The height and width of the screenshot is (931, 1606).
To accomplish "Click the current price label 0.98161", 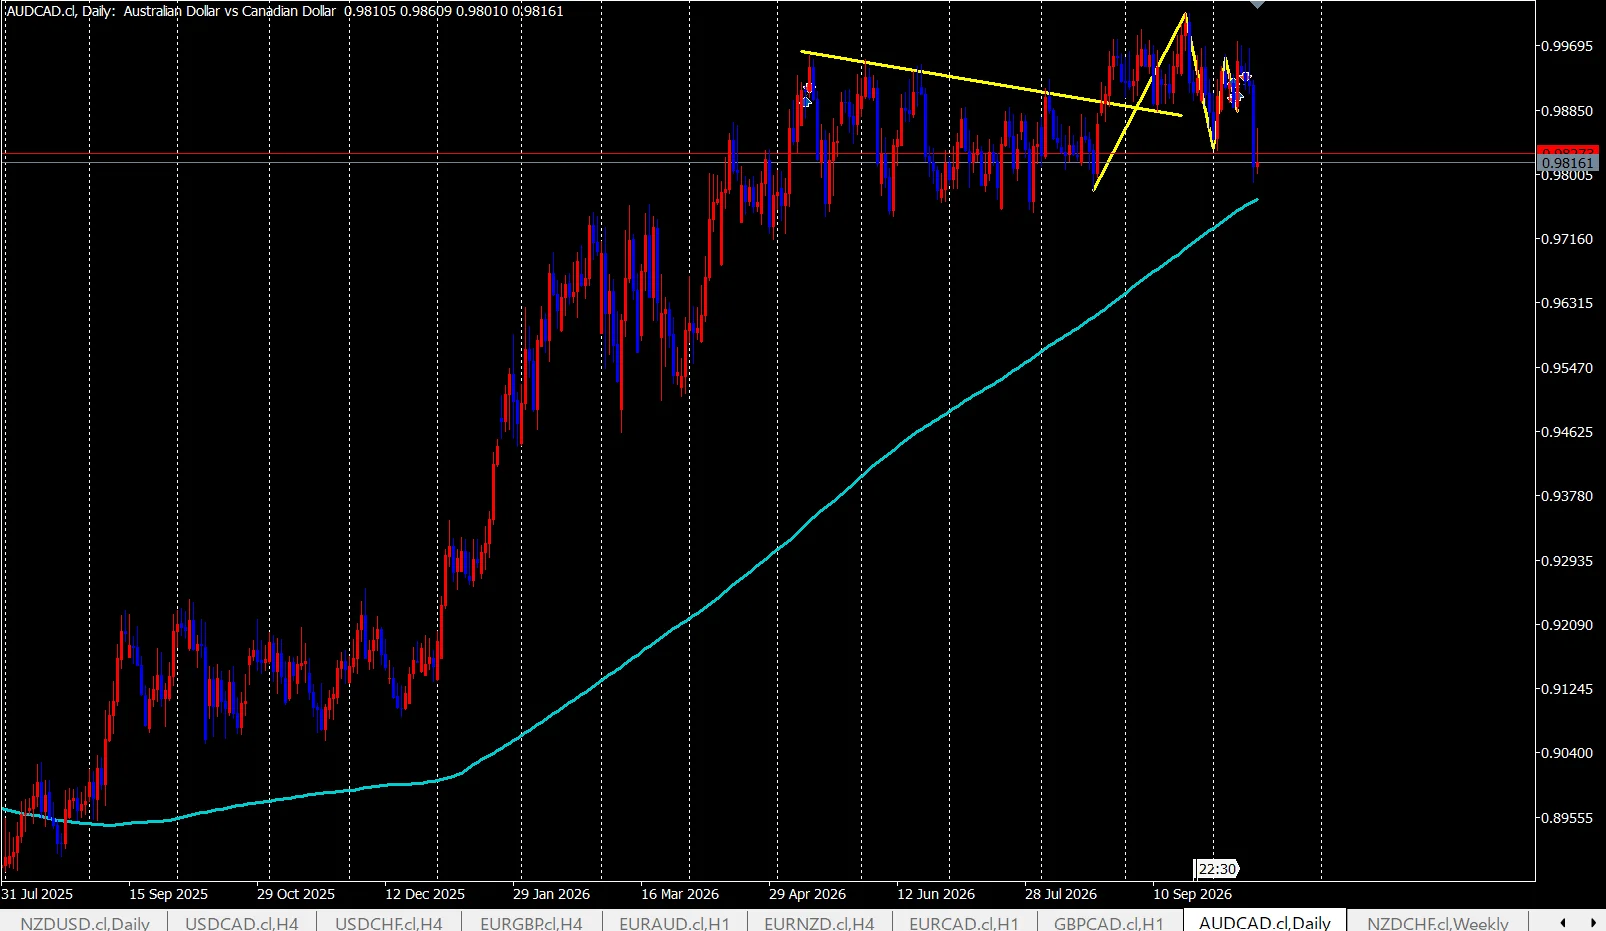I will point(1567,163).
